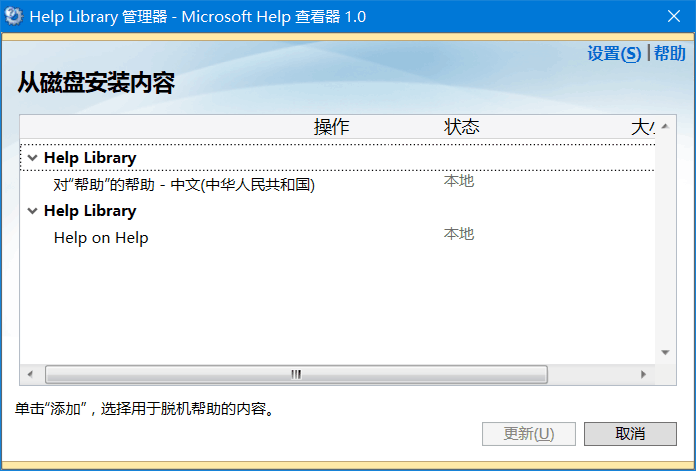
Task: Collapse the Help Library group above Help on Help
Action: click(32, 211)
